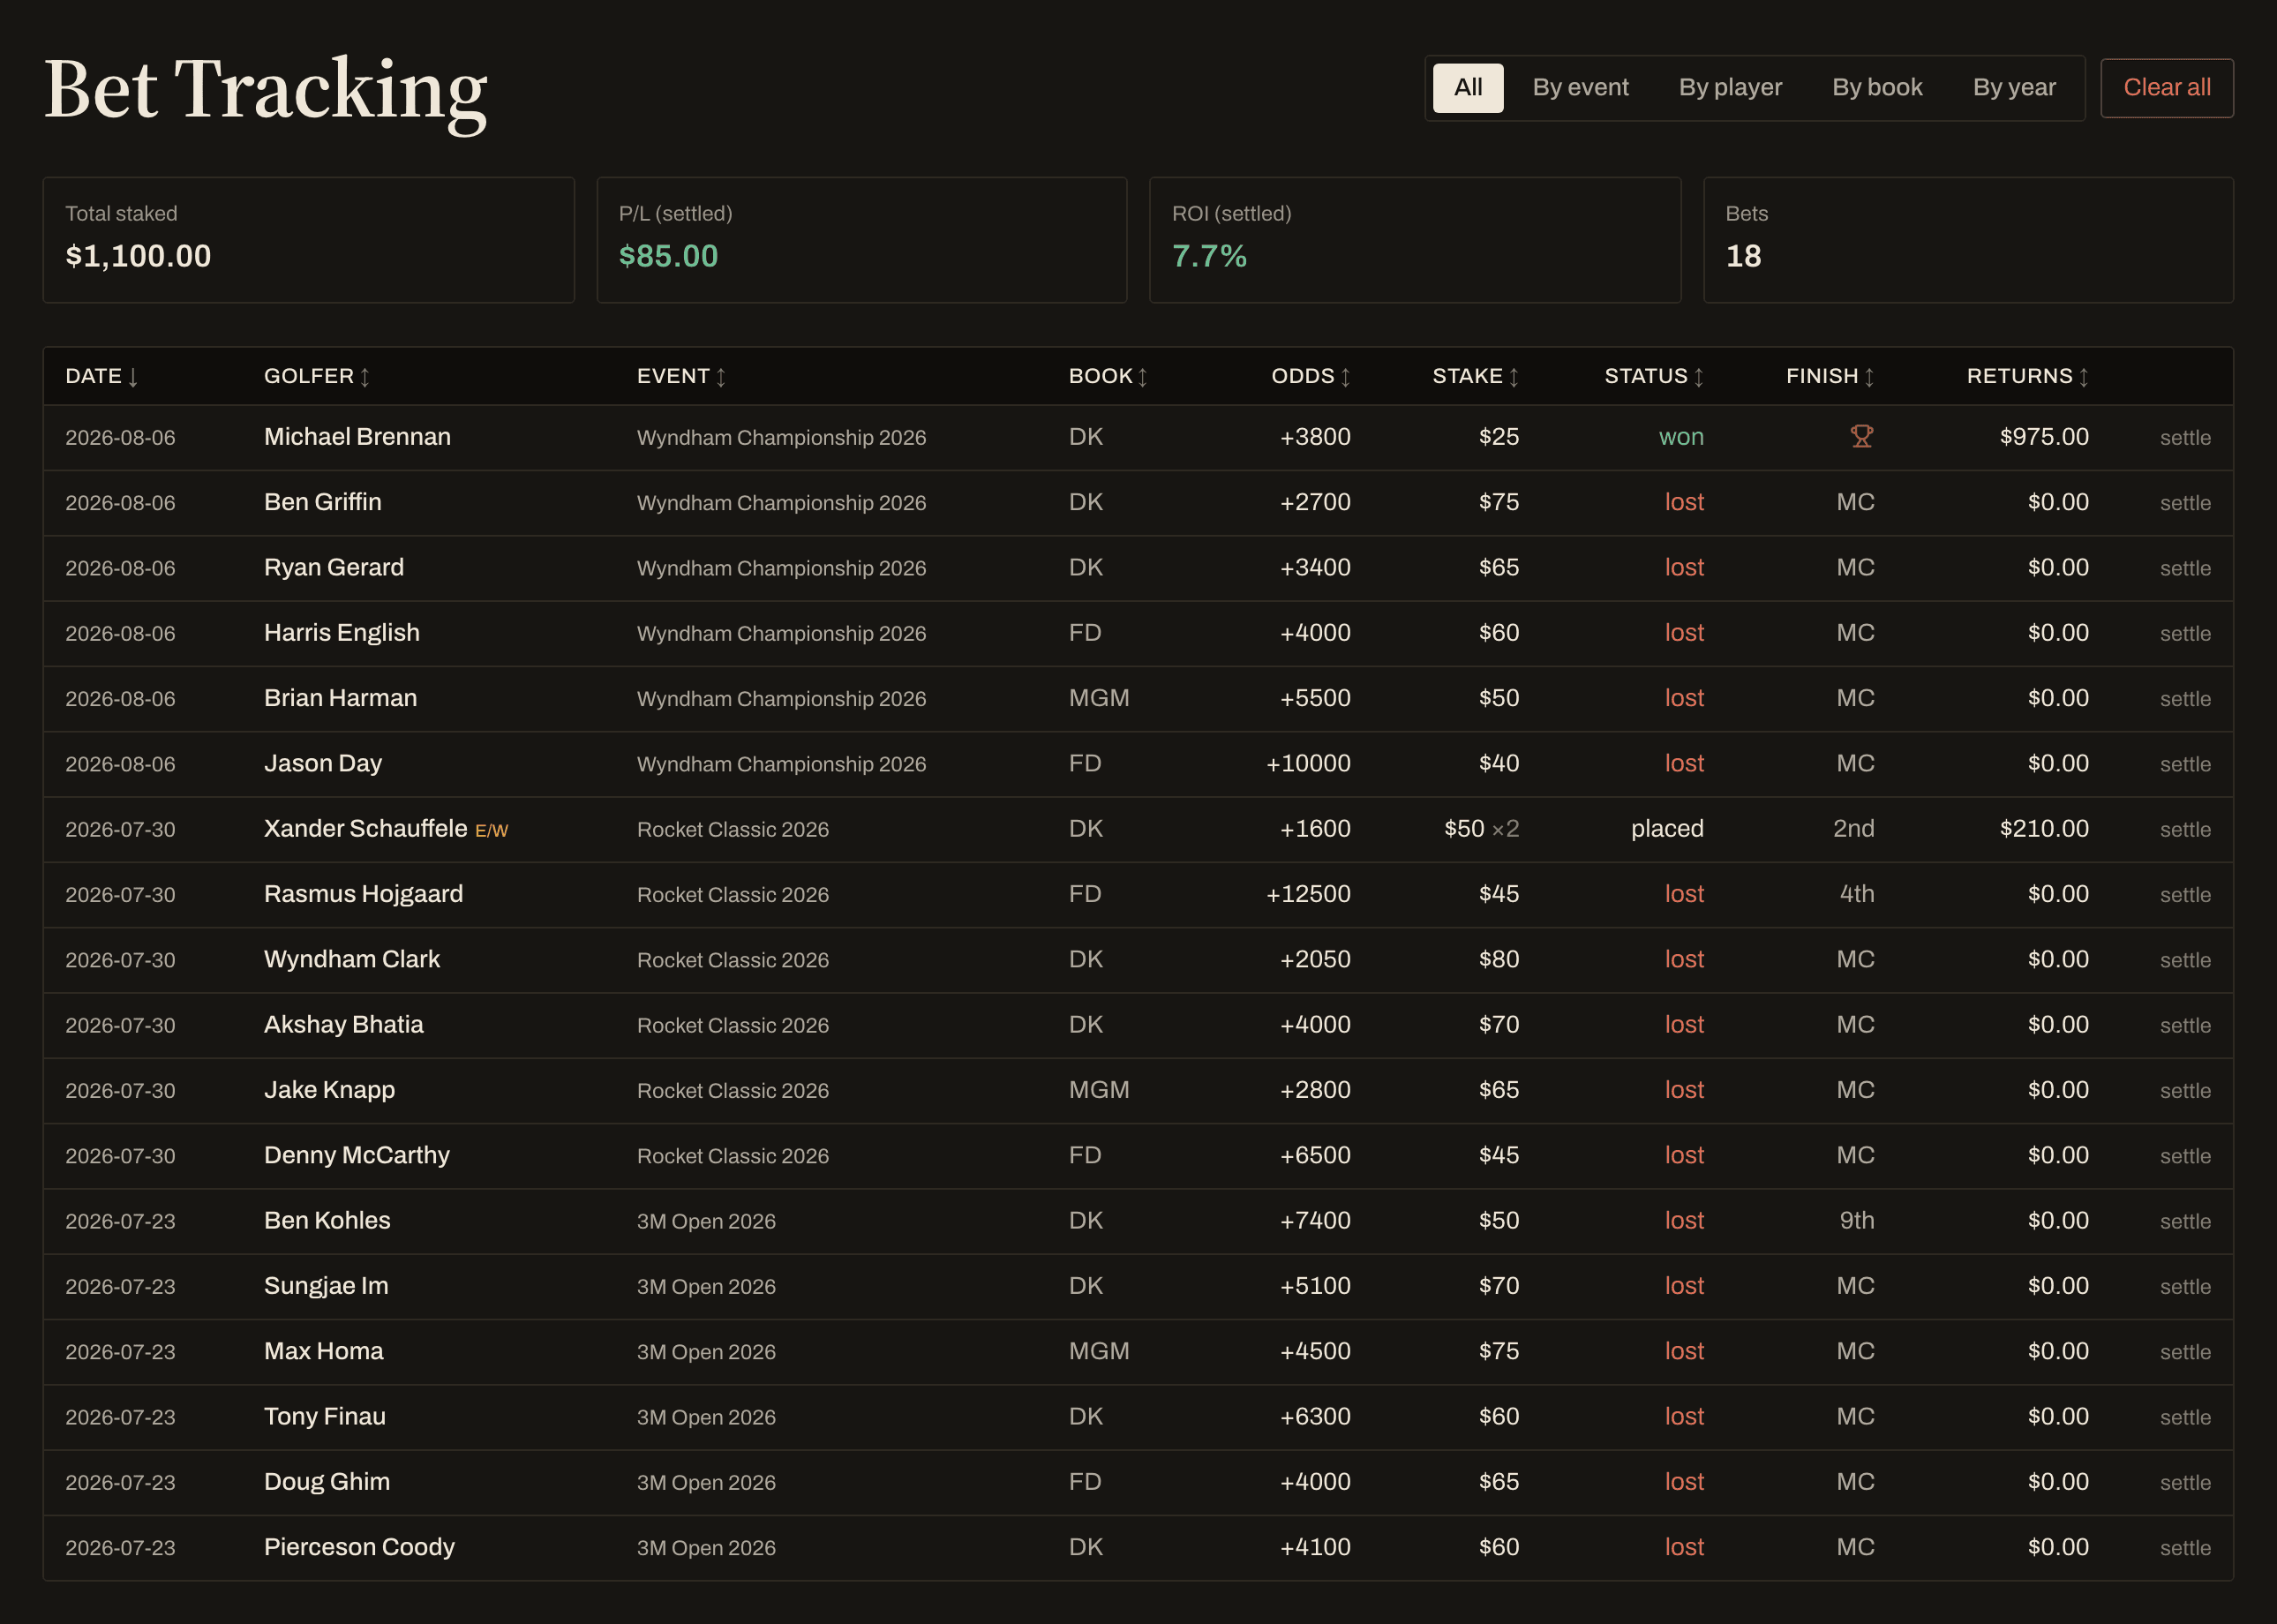Sort table by Status column header
This screenshot has height=1624, width=2277.
pos(1654,376)
